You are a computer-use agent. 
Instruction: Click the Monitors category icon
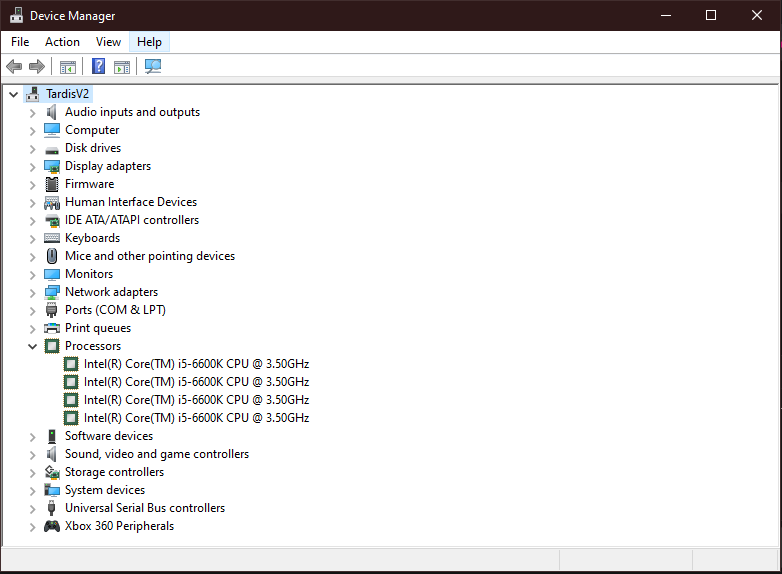coord(52,274)
